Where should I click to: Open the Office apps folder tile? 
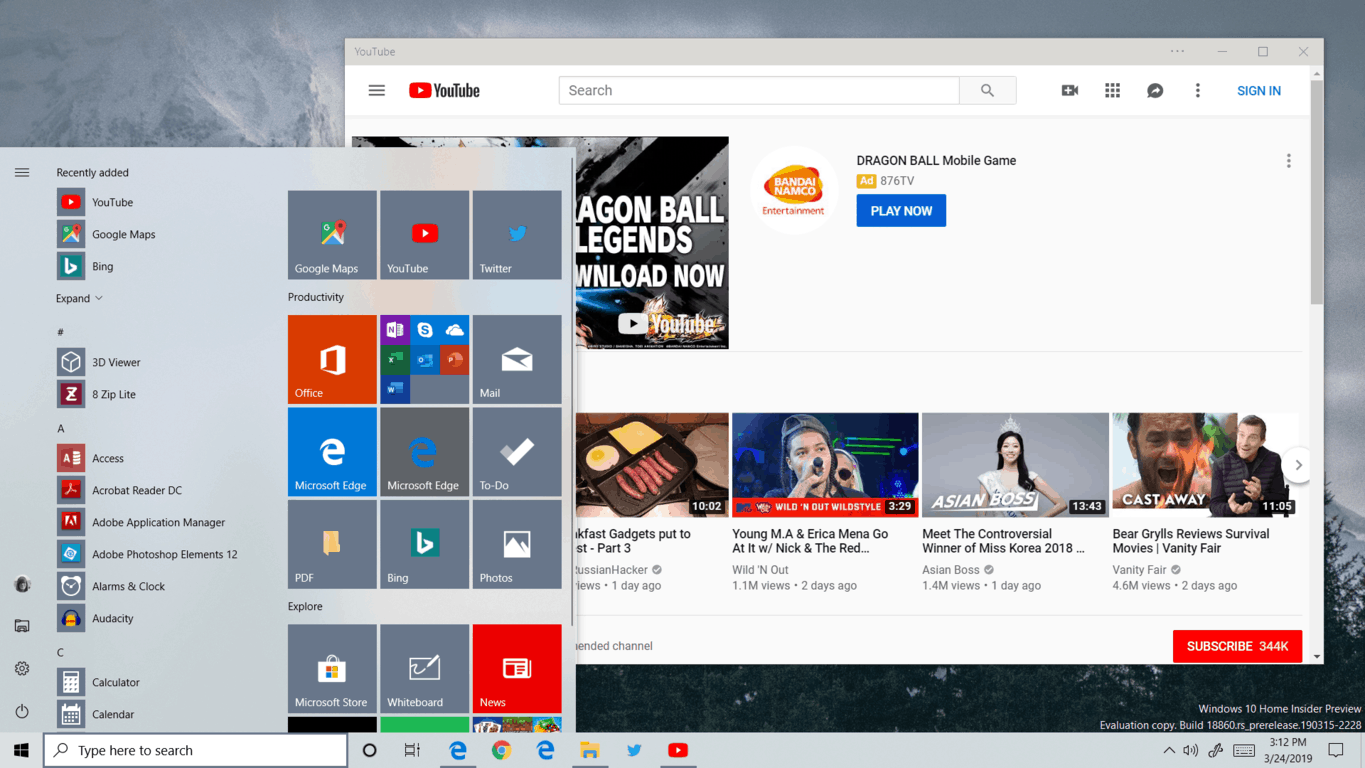[x=424, y=359]
